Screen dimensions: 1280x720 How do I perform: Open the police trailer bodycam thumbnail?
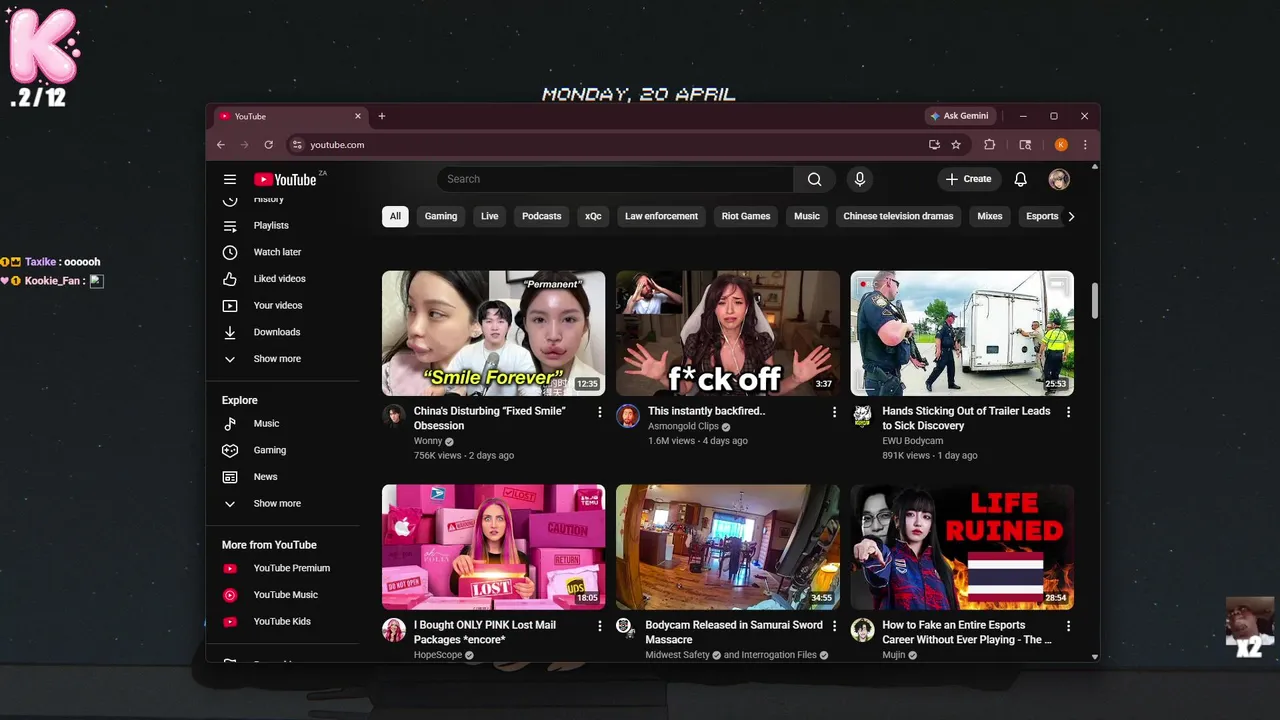coord(962,333)
